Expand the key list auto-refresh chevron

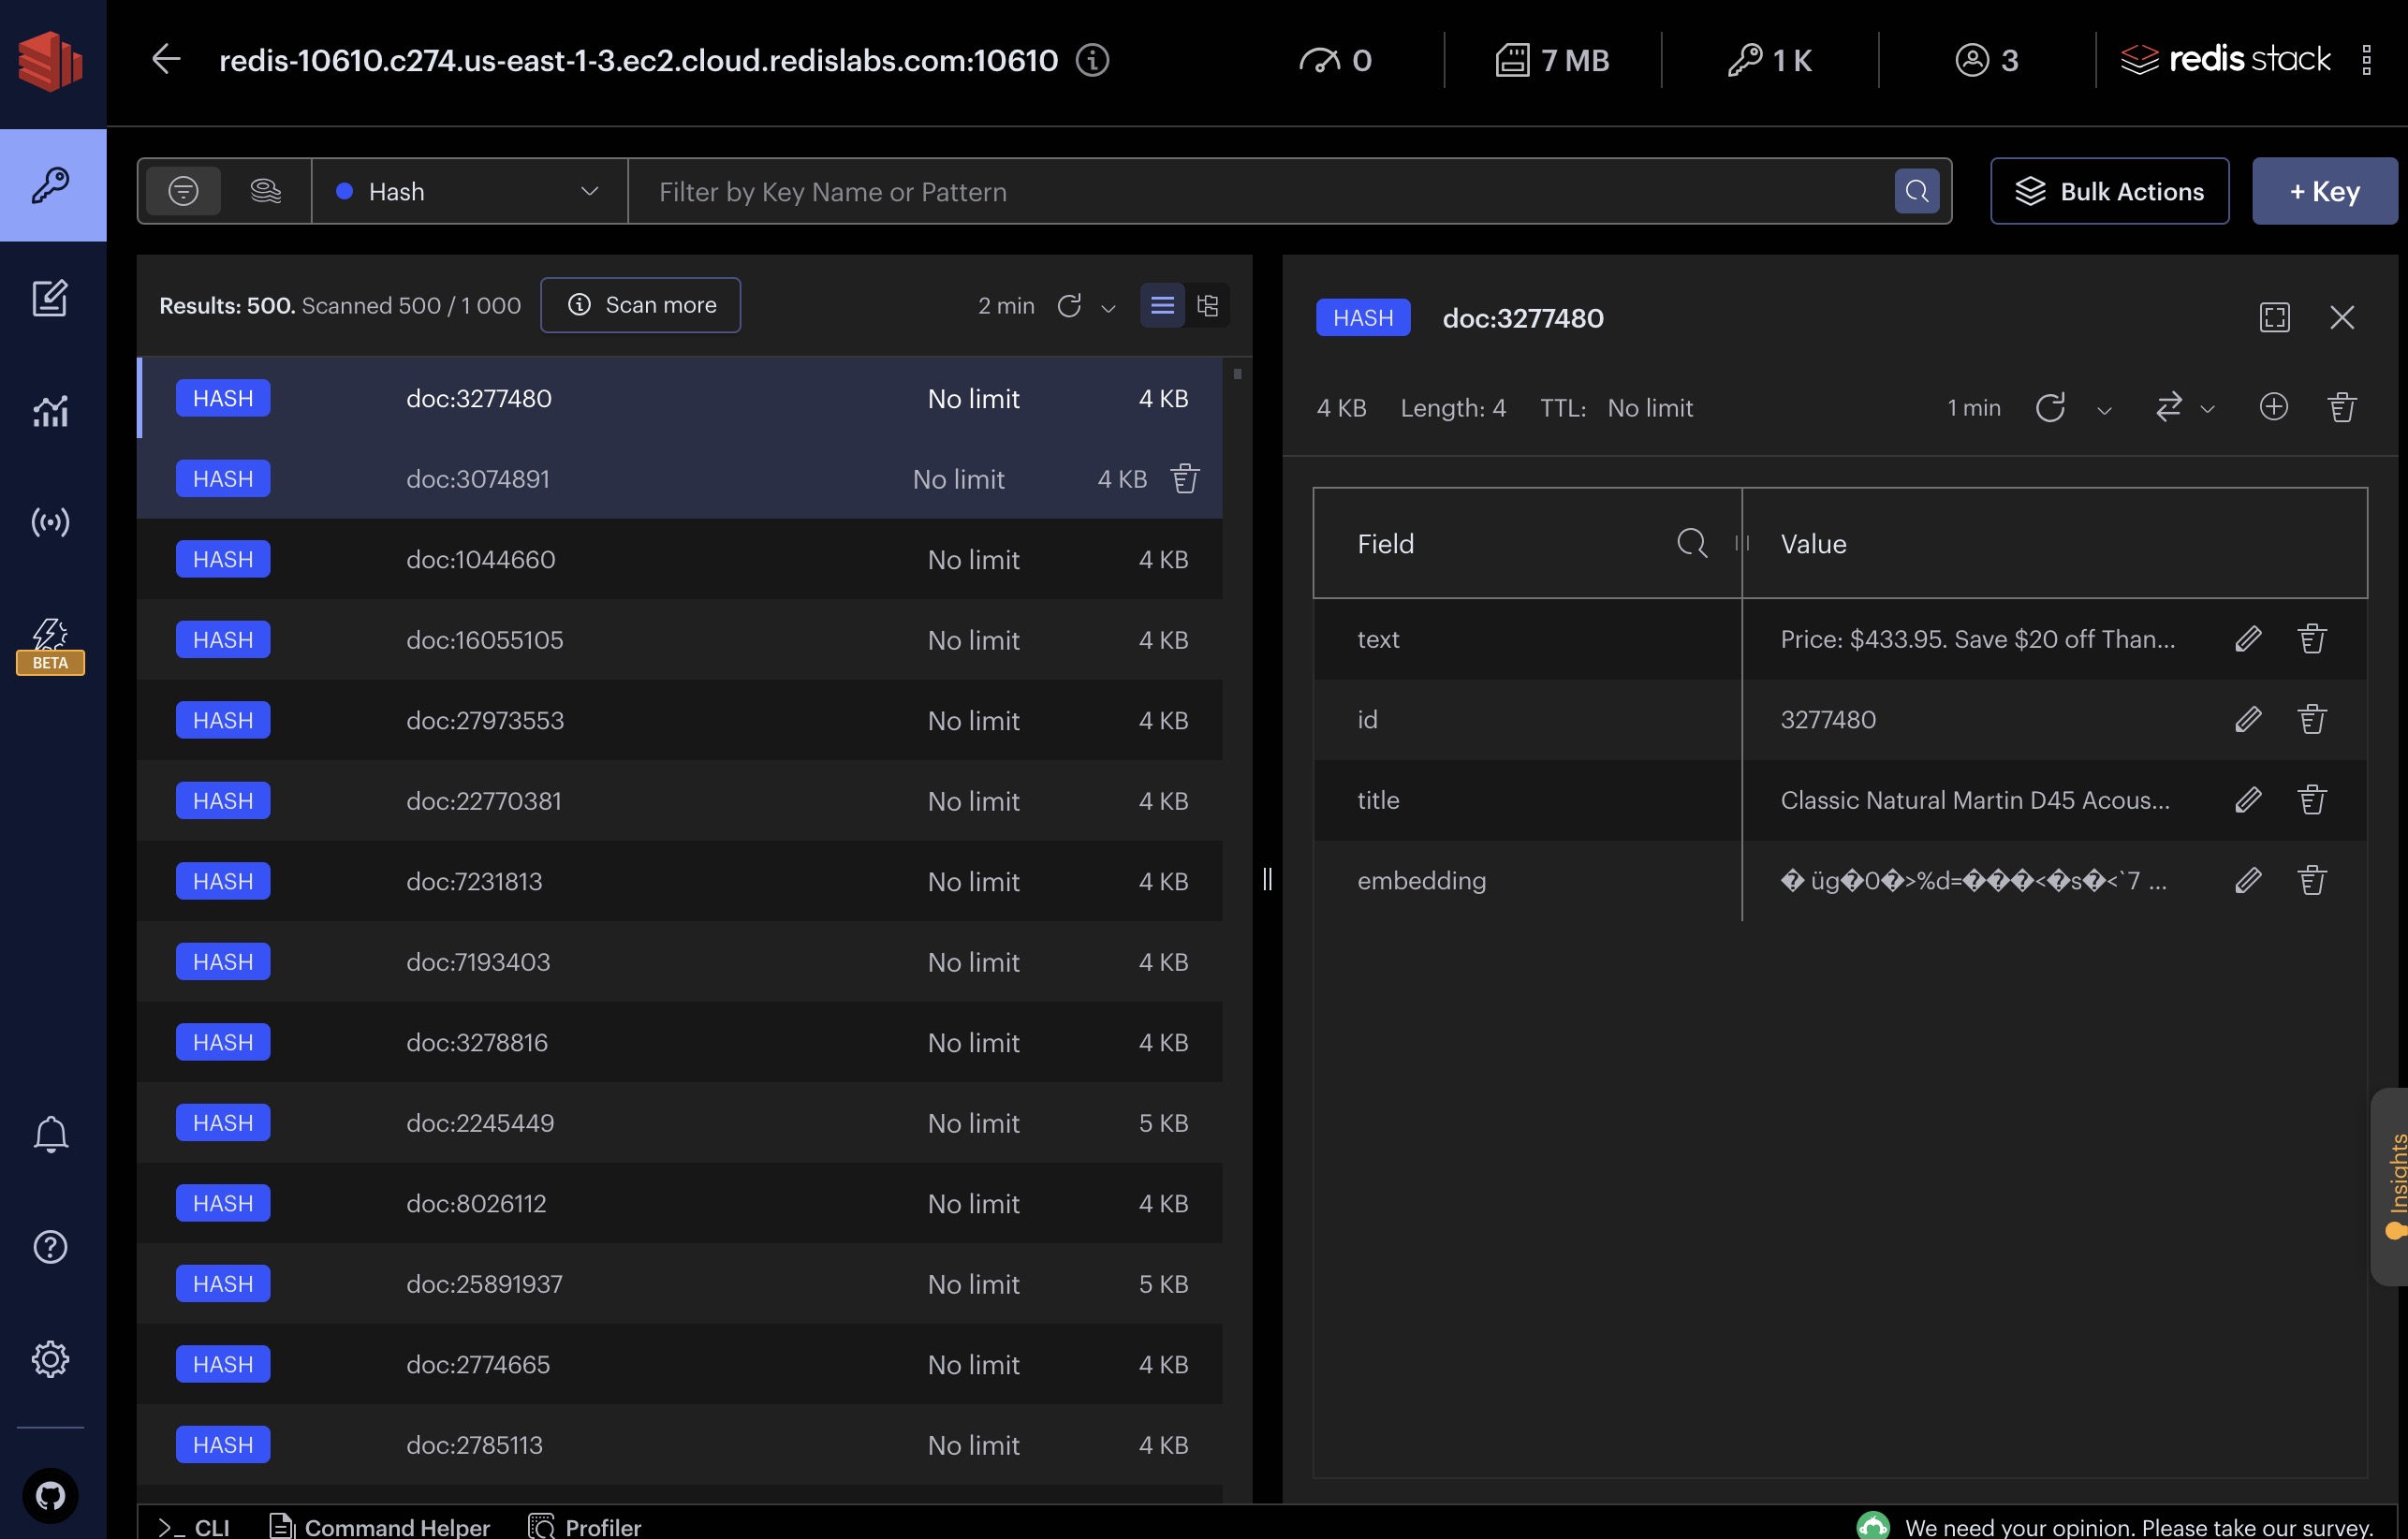click(1108, 308)
